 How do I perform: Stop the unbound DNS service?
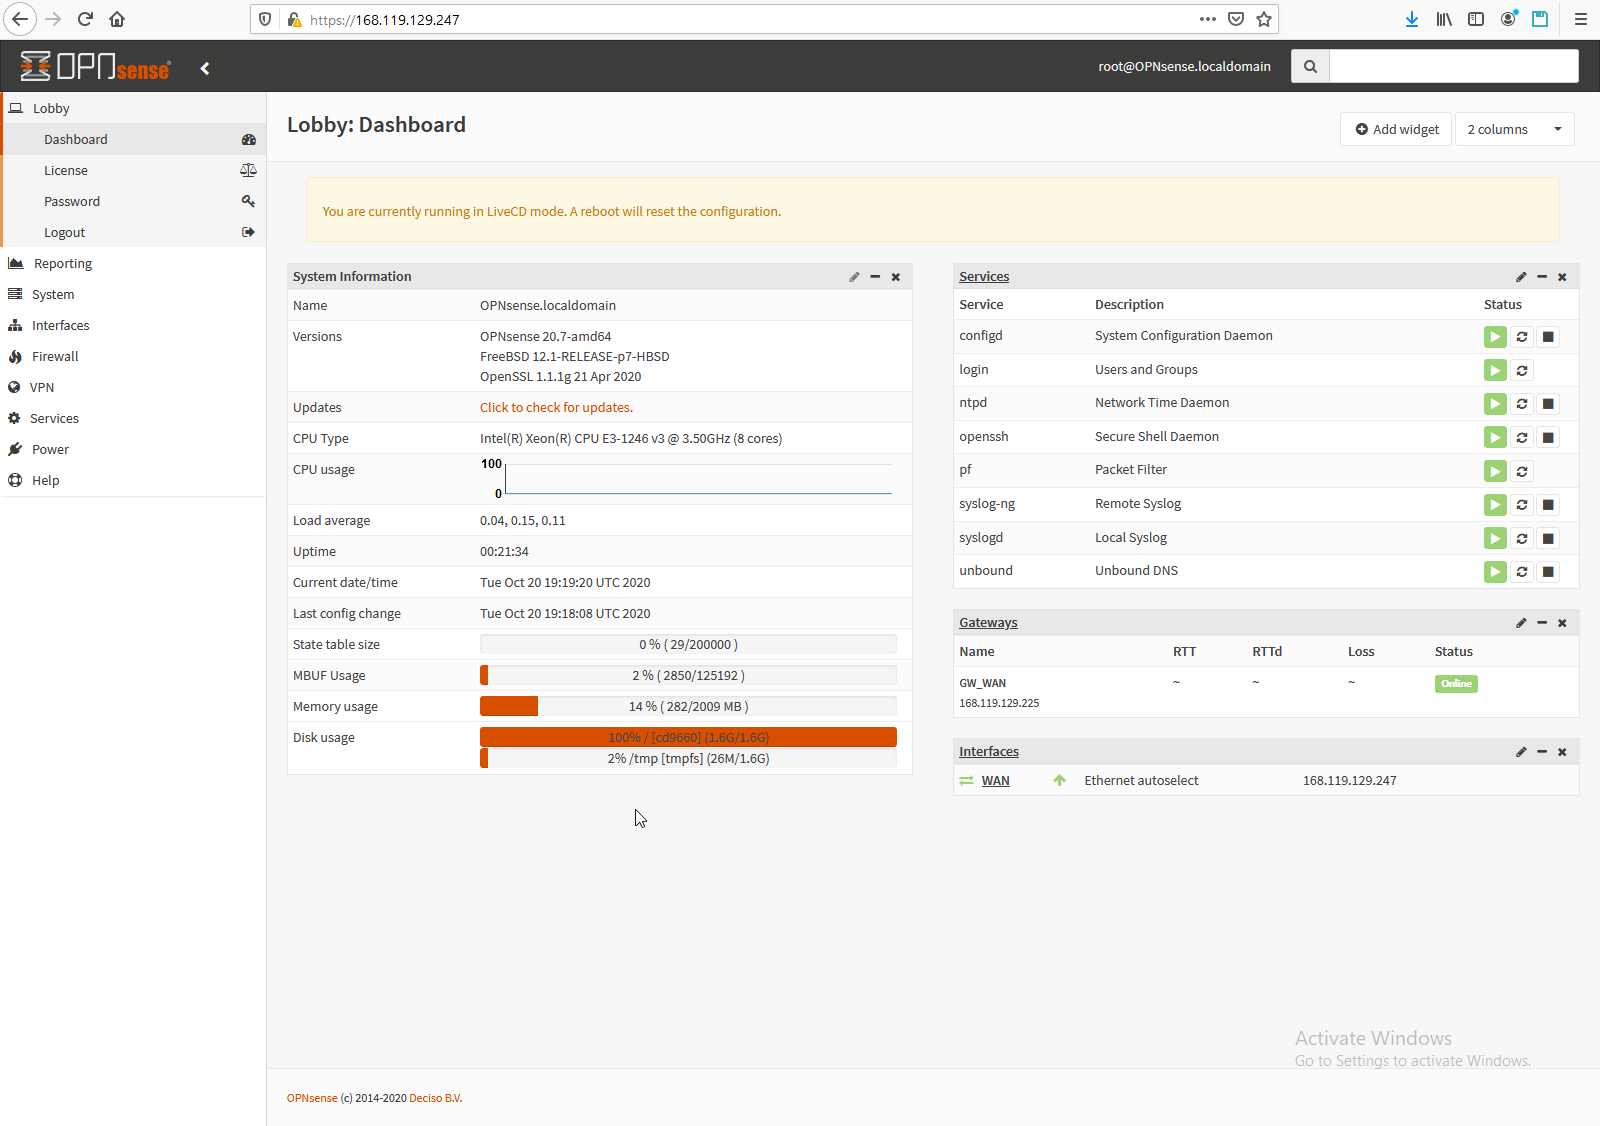click(x=1548, y=572)
